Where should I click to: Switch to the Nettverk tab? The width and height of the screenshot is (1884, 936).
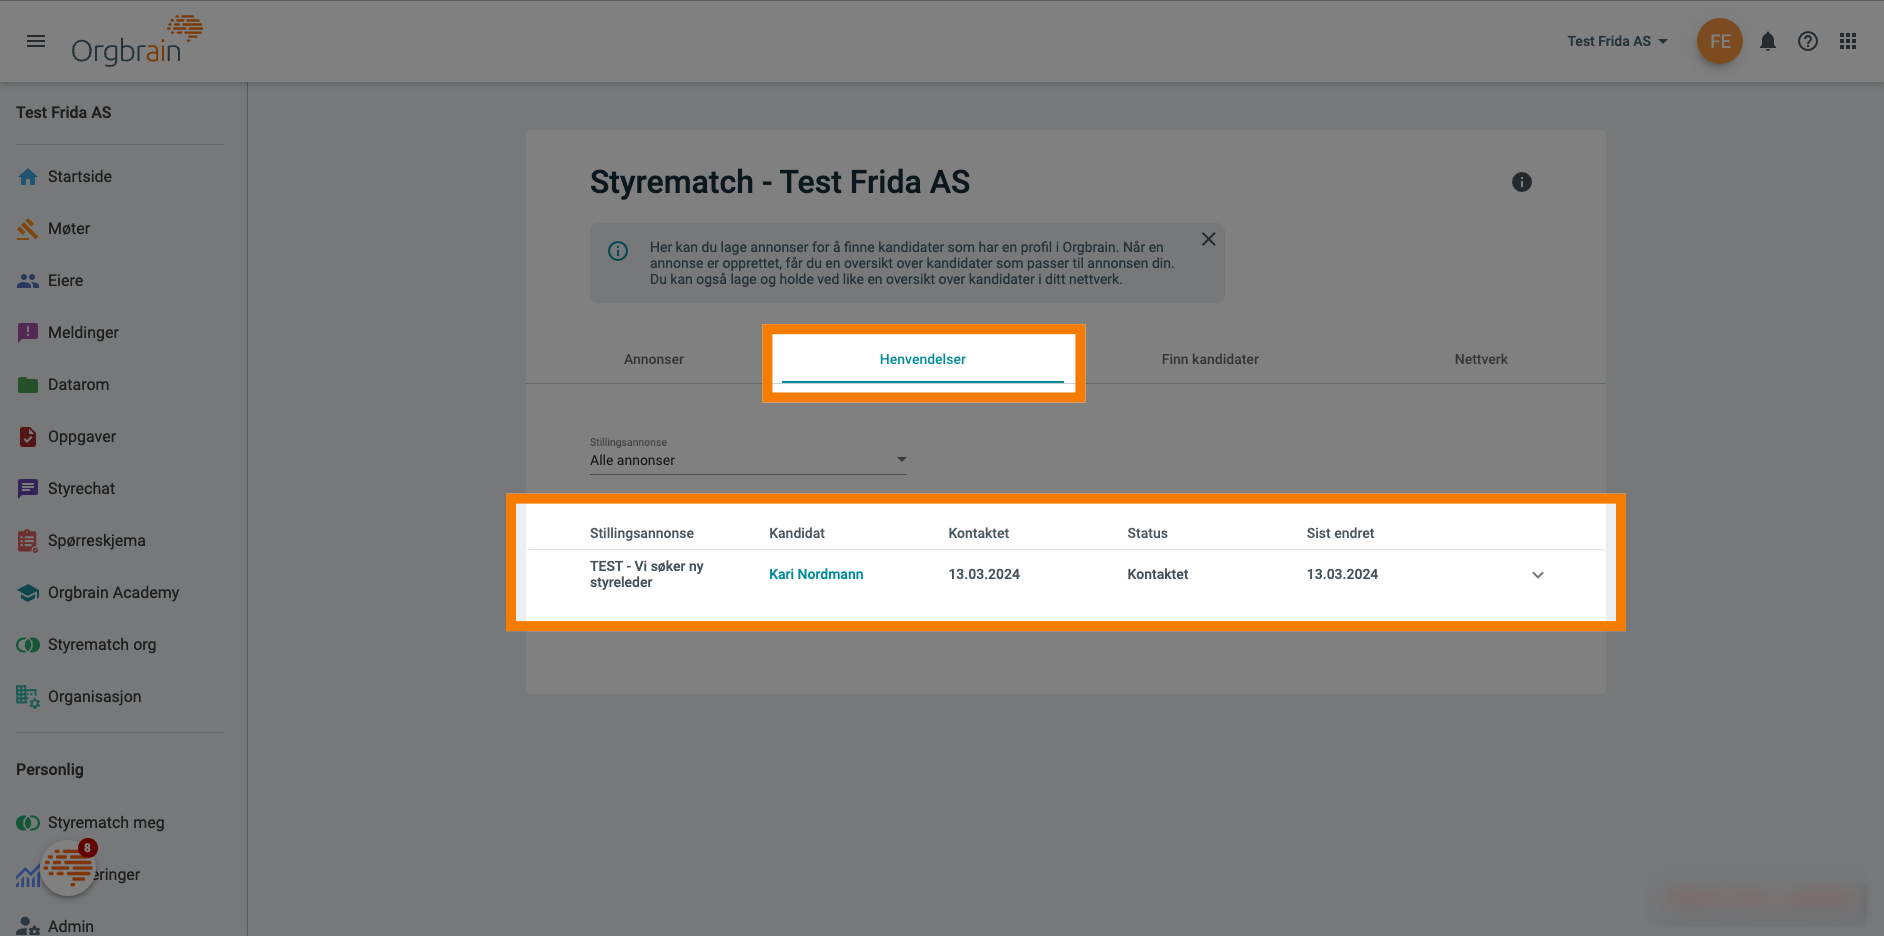[x=1481, y=359]
